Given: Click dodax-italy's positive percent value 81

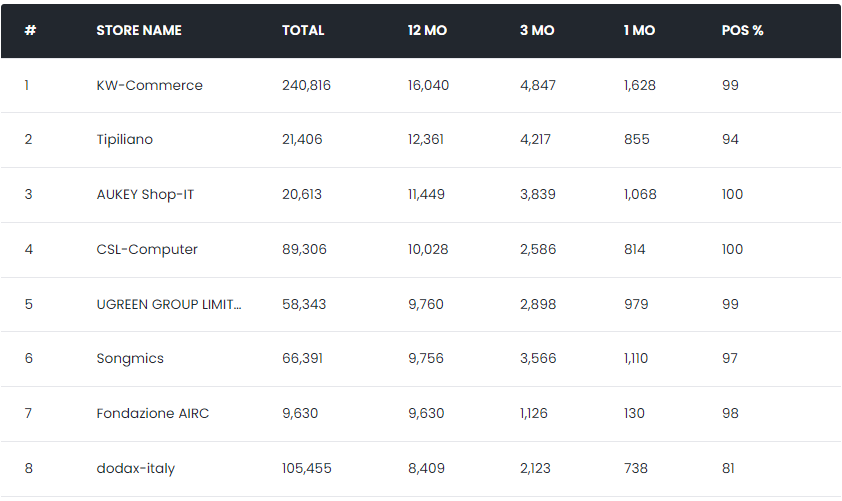Looking at the screenshot, I should pos(728,468).
